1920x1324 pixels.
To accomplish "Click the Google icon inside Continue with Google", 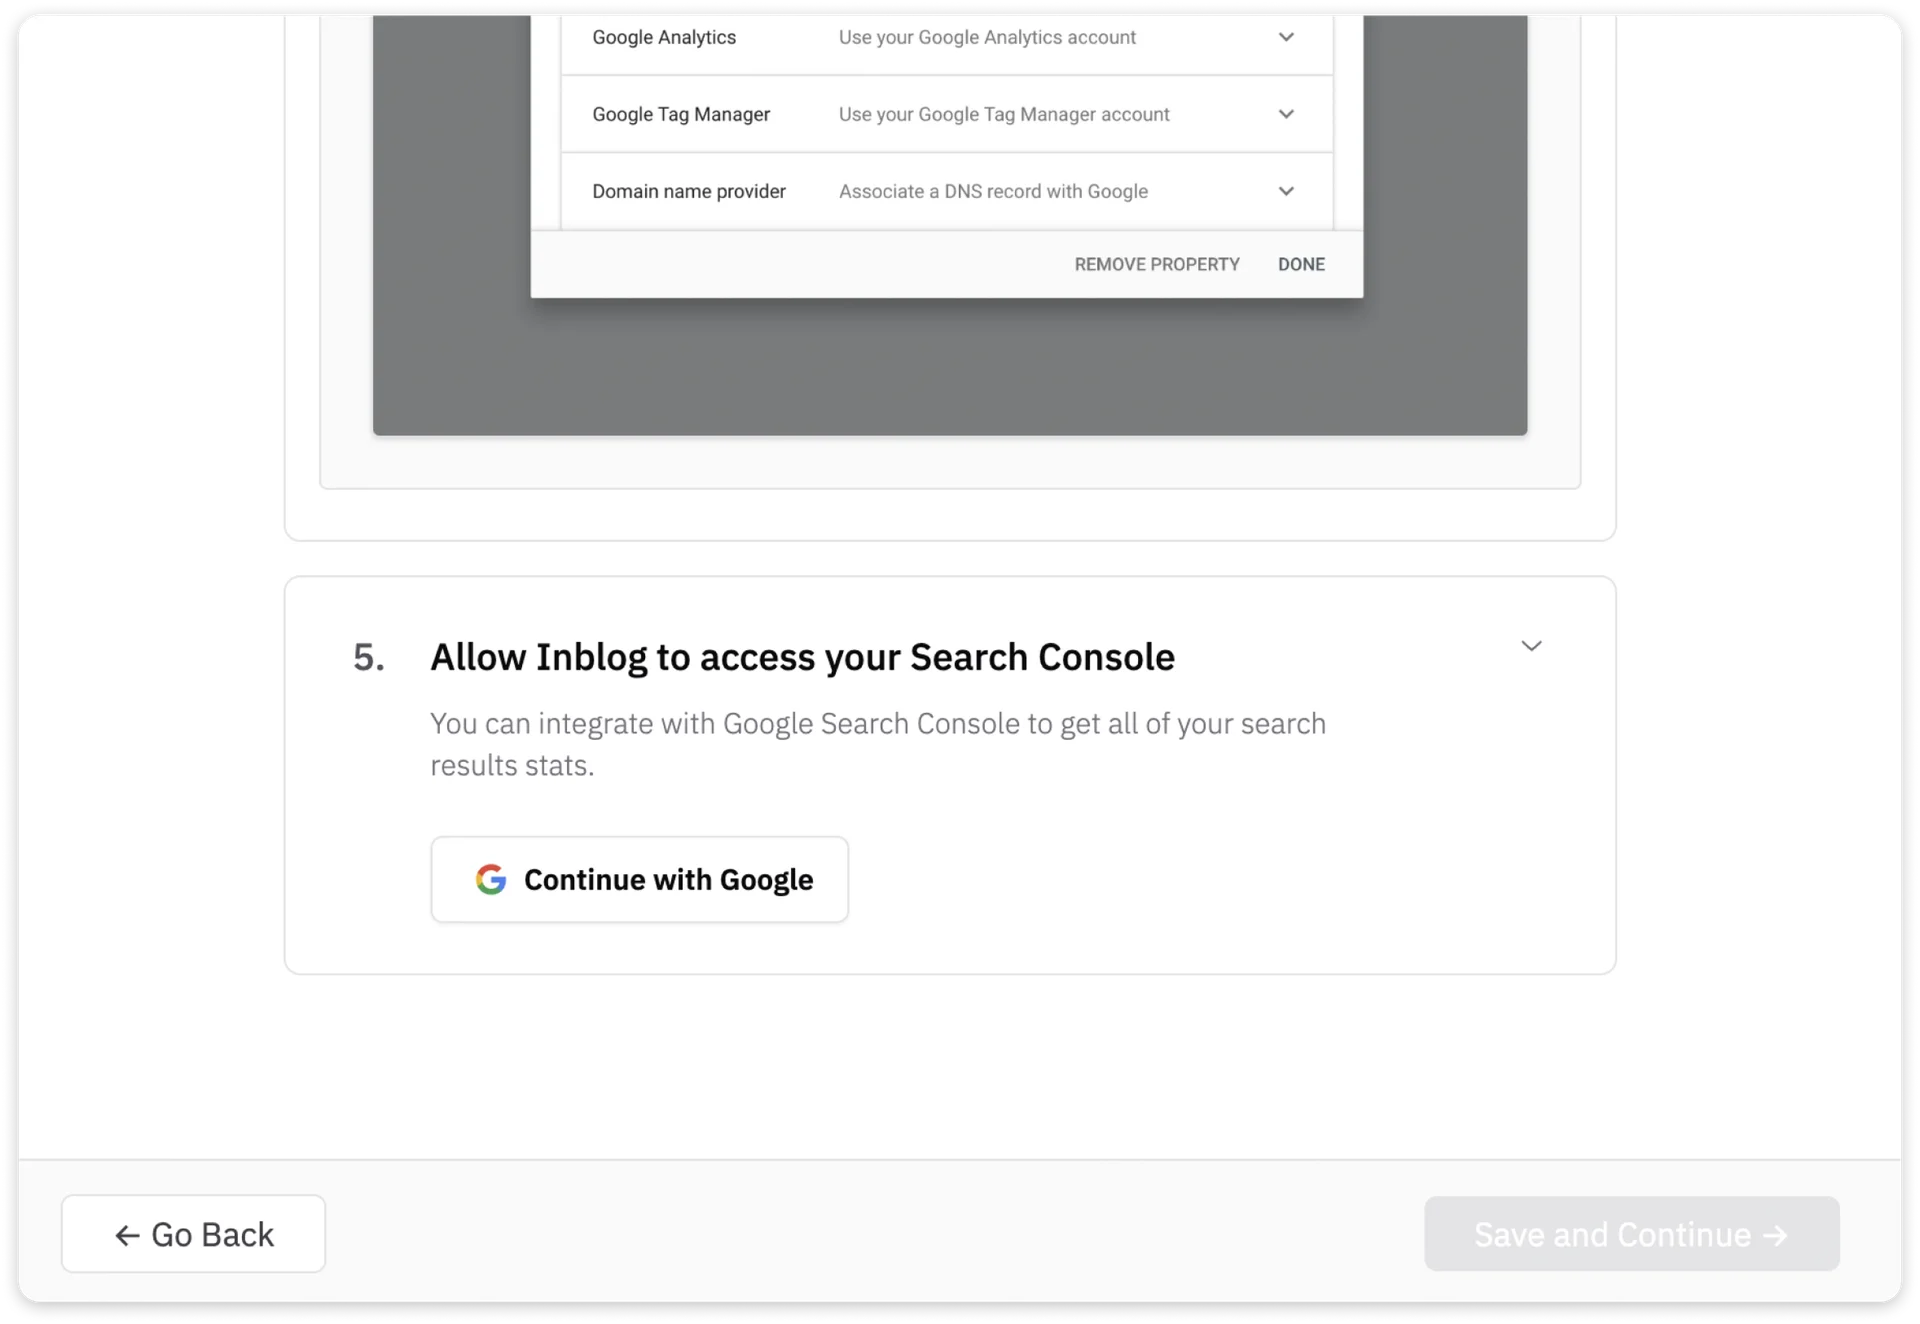I will point(491,879).
